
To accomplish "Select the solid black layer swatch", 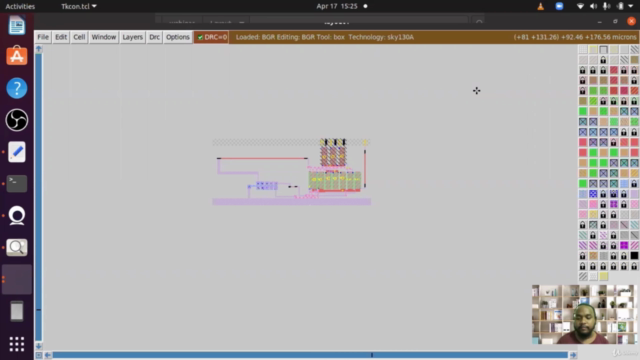I will (634, 256).
